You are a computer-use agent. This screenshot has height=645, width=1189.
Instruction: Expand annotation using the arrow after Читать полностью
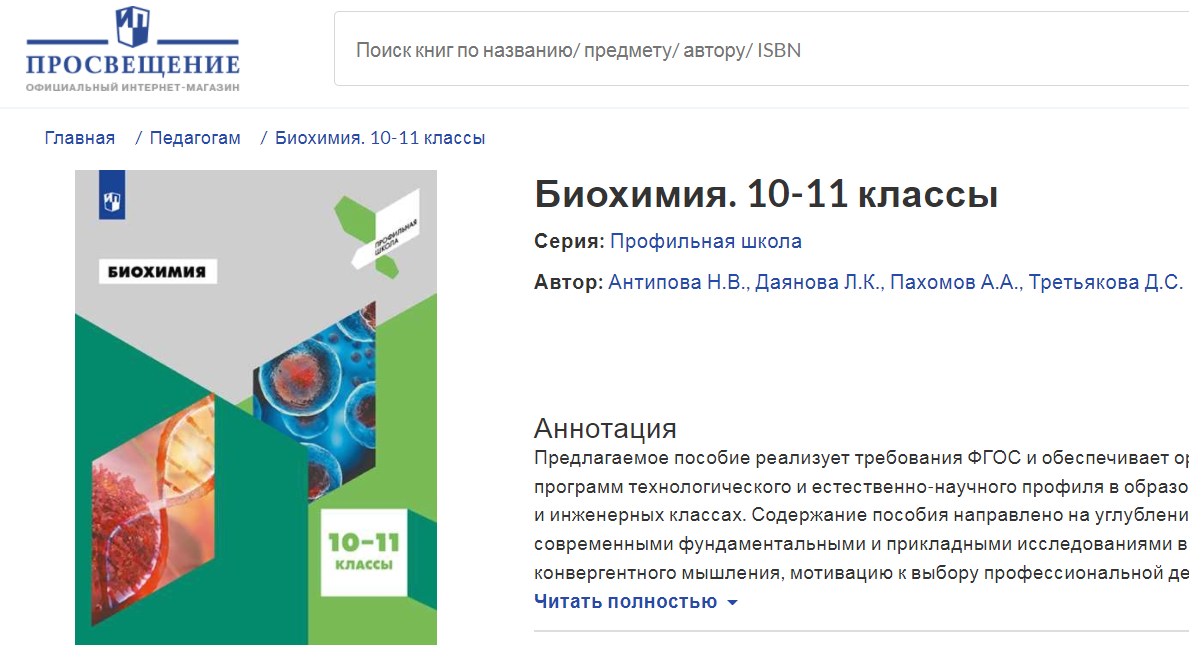click(x=732, y=603)
